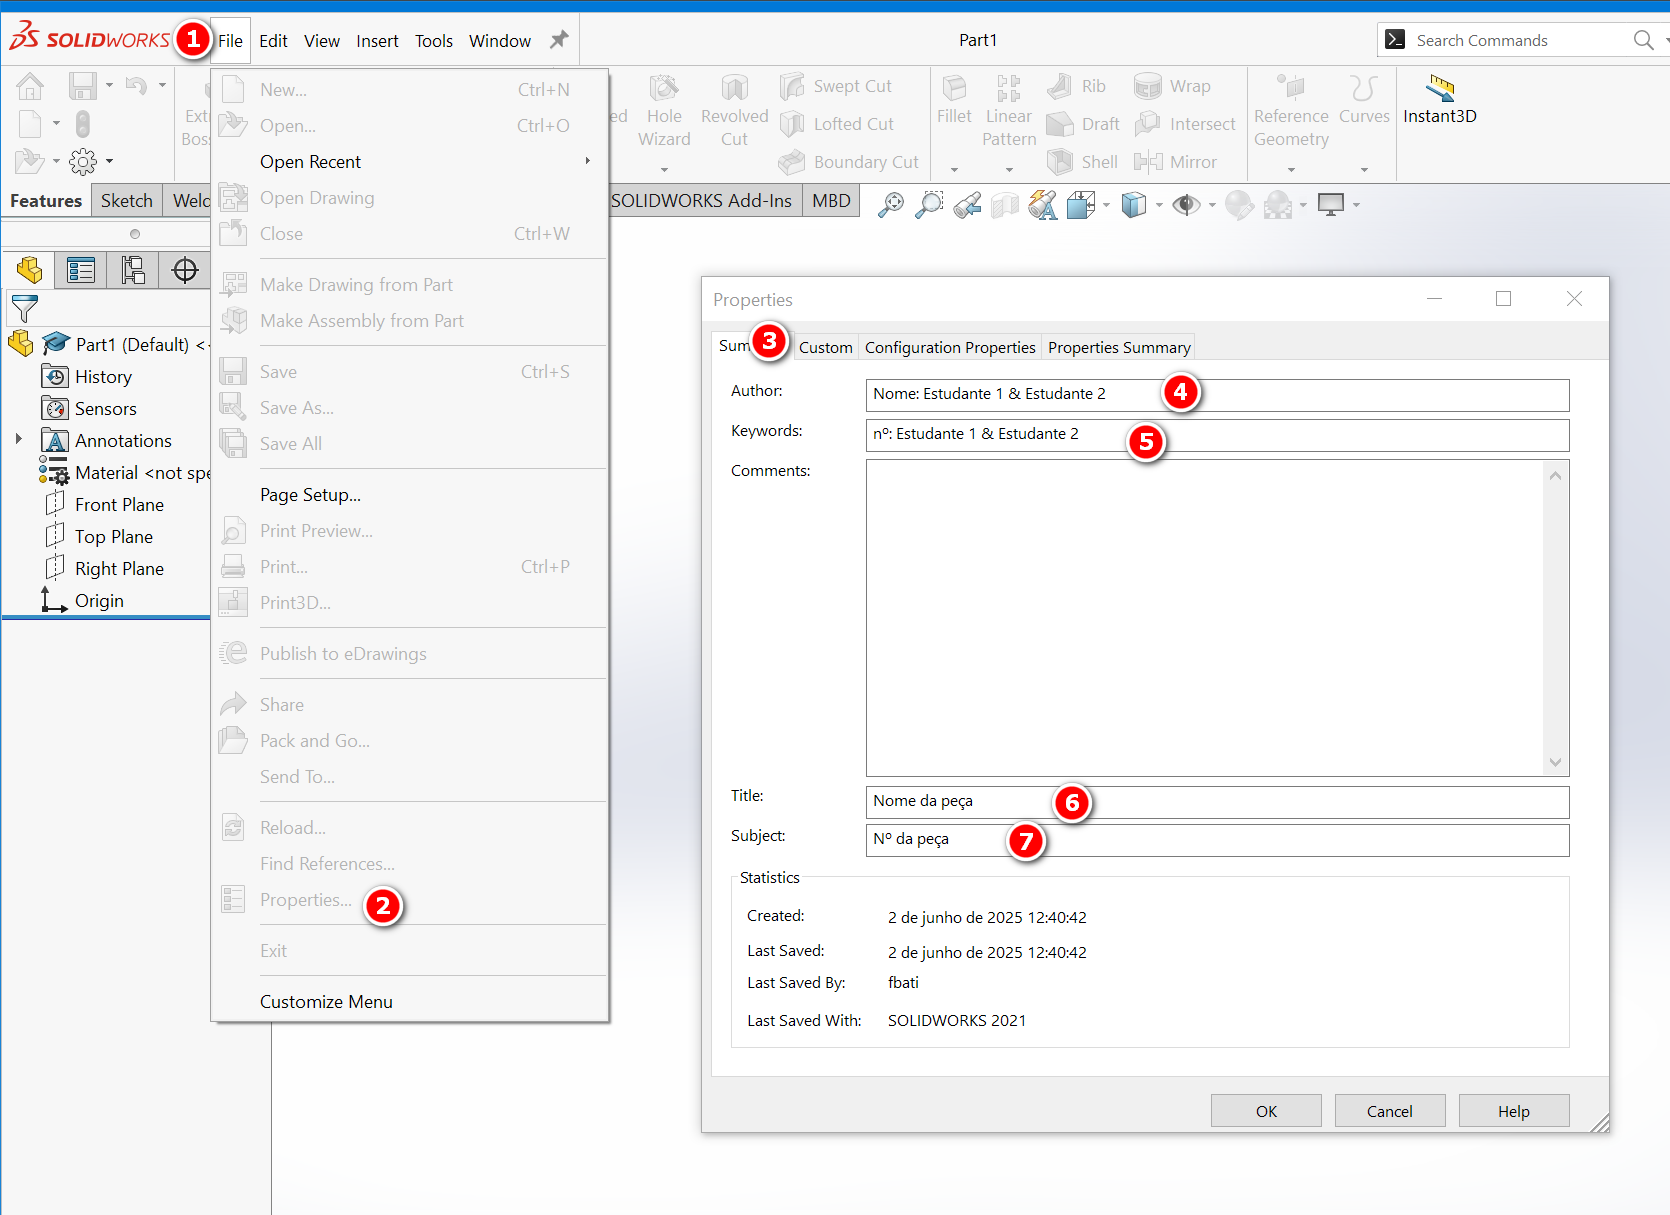
Task: Click the Home icon in toolbar
Action: click(x=30, y=87)
